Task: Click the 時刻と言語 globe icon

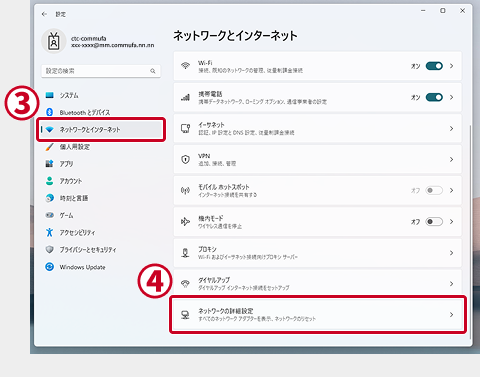Action: coord(50,198)
